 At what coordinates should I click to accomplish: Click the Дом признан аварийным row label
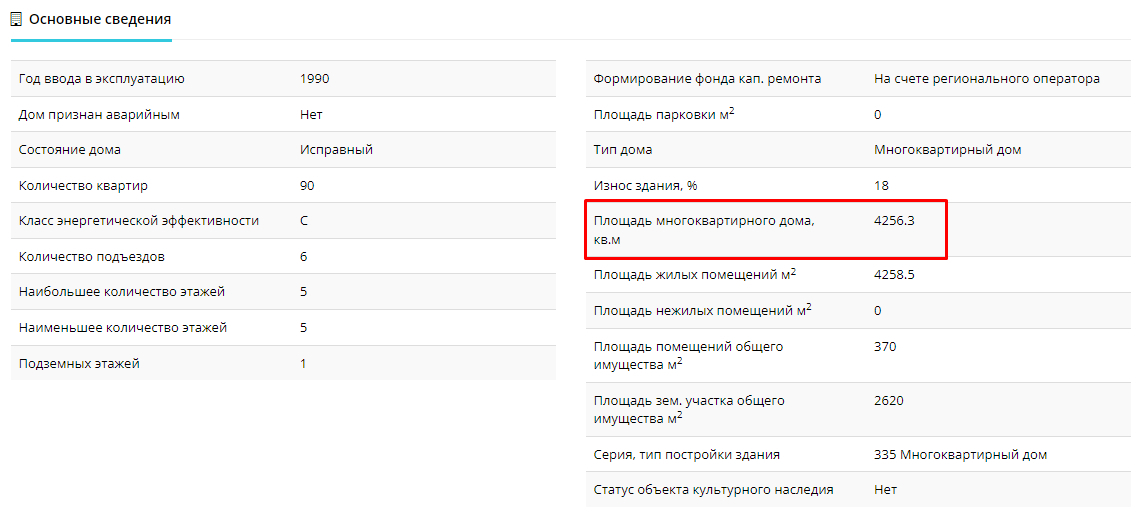coord(99,115)
